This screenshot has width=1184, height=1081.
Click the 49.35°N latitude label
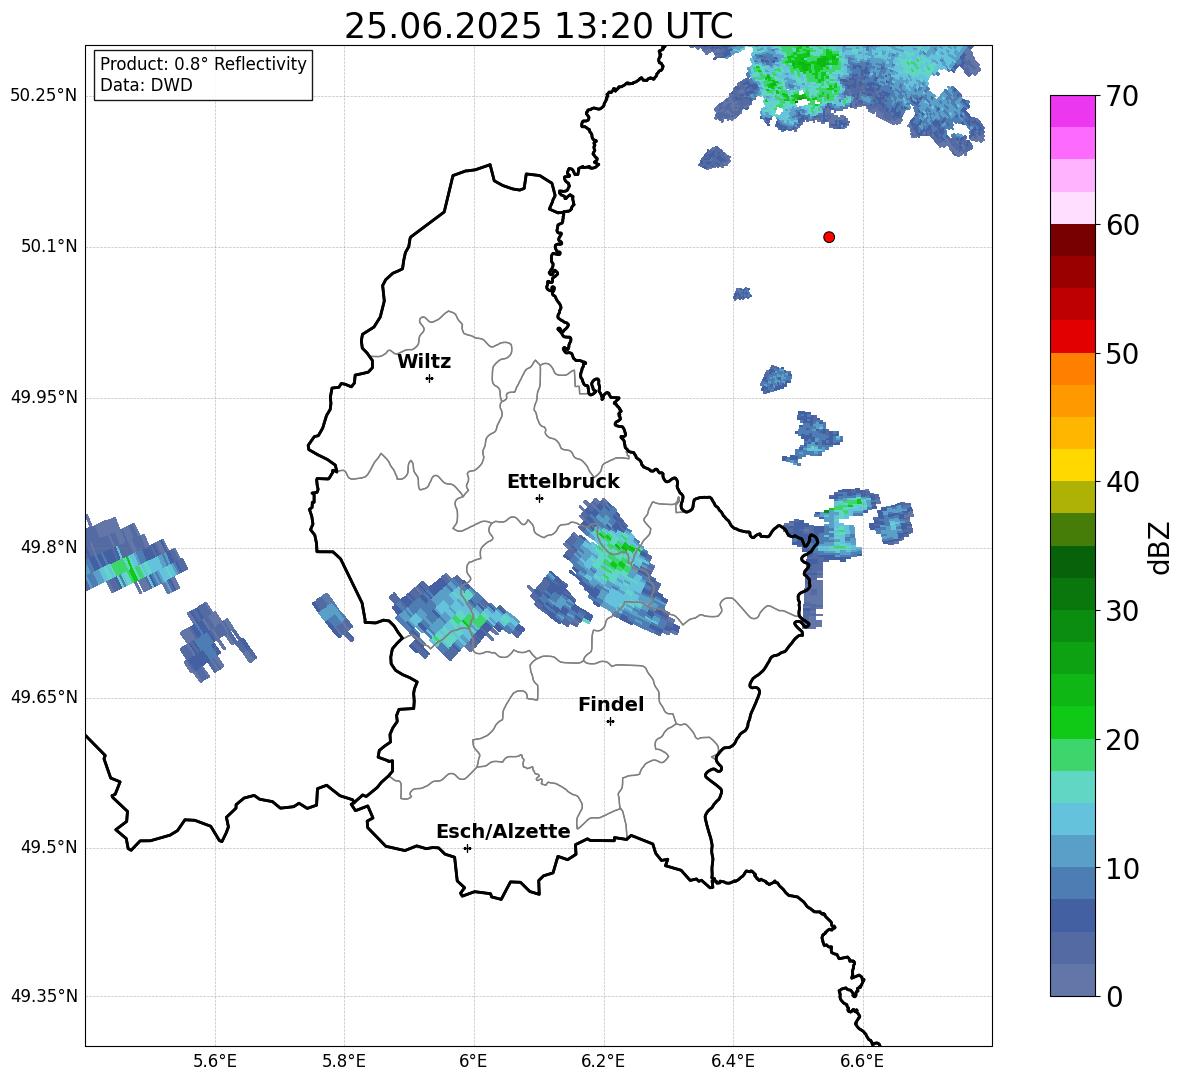(44, 996)
